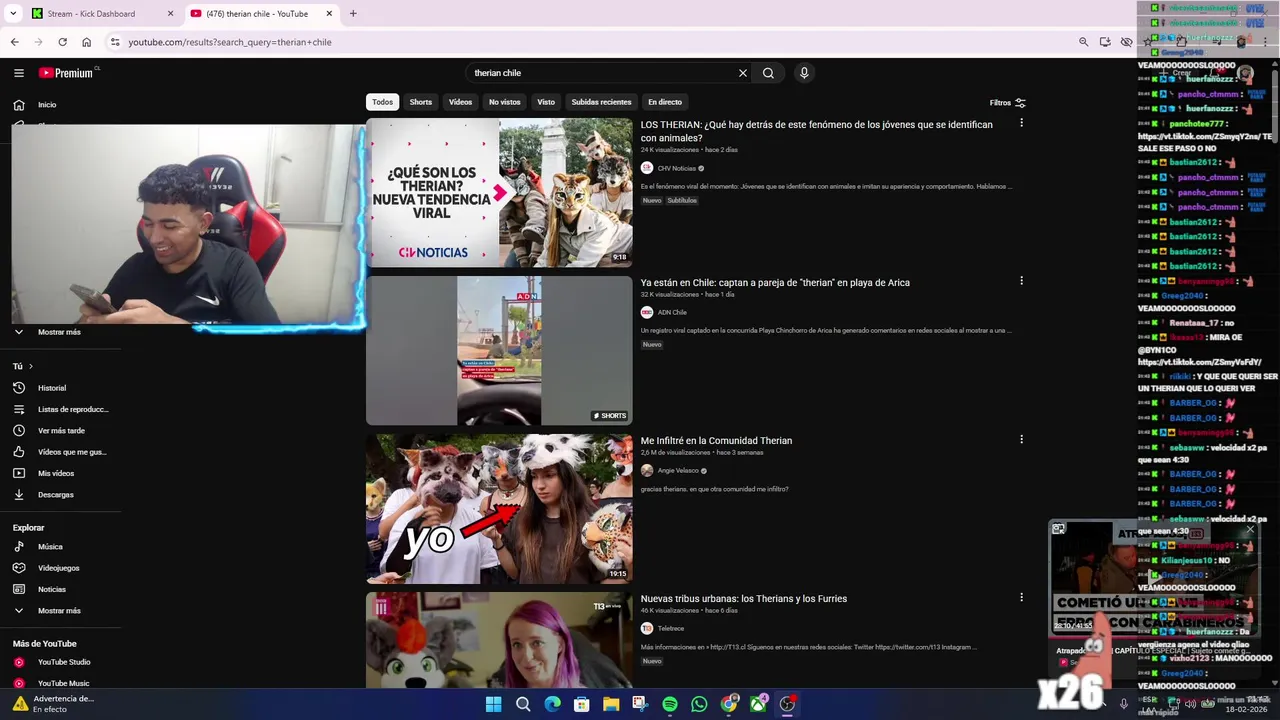Open title 'LOS THERIAN: ¿Qué hay detrás'
This screenshot has height=720, width=1280.
[x=816, y=131]
